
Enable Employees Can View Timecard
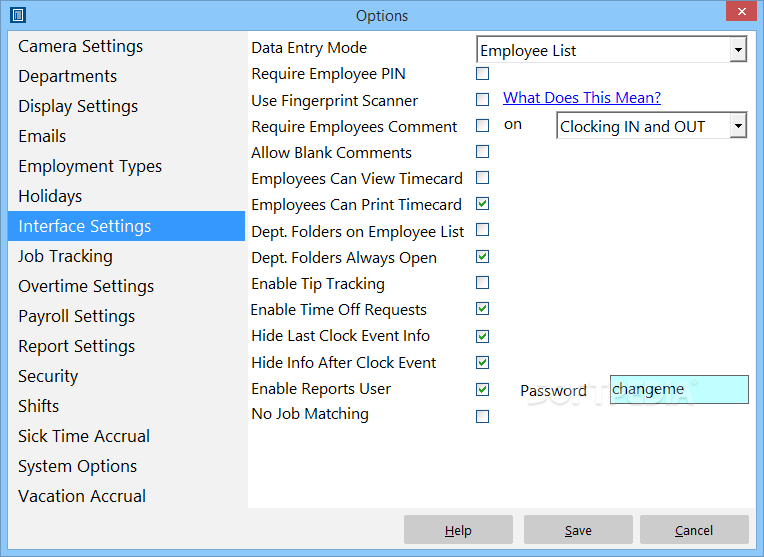coord(482,177)
